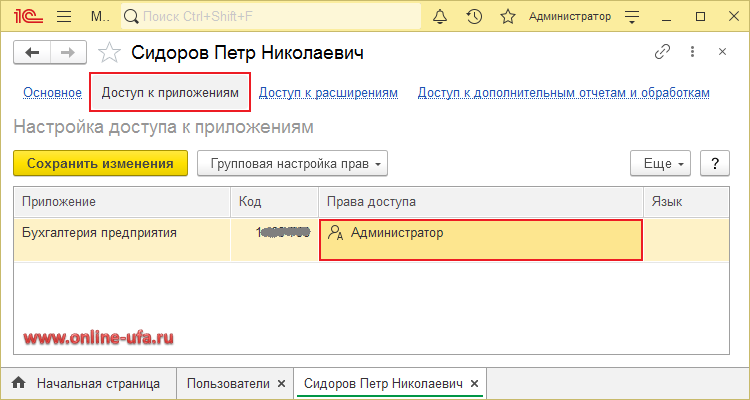Go forward with the right arrow
Image resolution: width=750 pixels, height=400 pixels.
67,53
